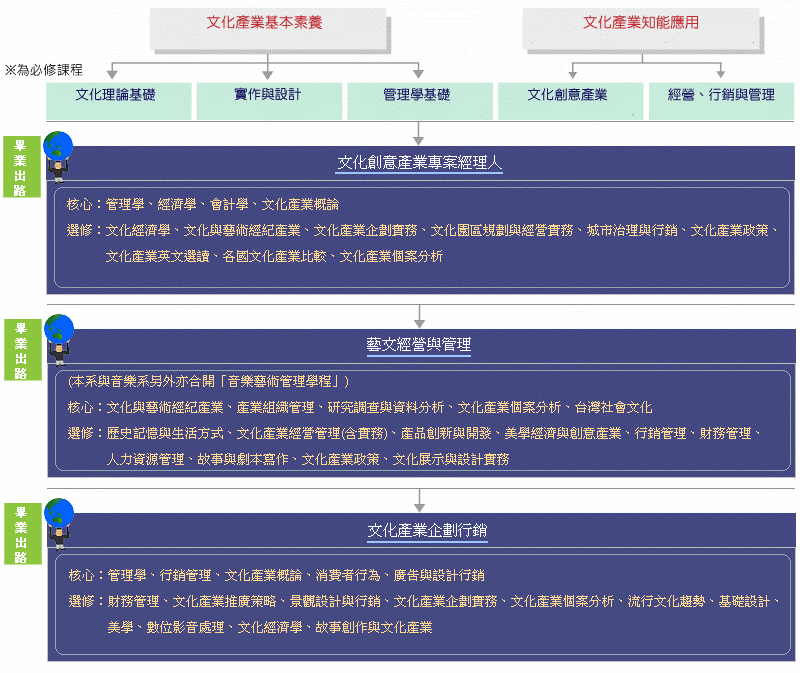Select the 文化產業知能應用 header box
The width and height of the screenshot is (800, 673).
coord(641,28)
